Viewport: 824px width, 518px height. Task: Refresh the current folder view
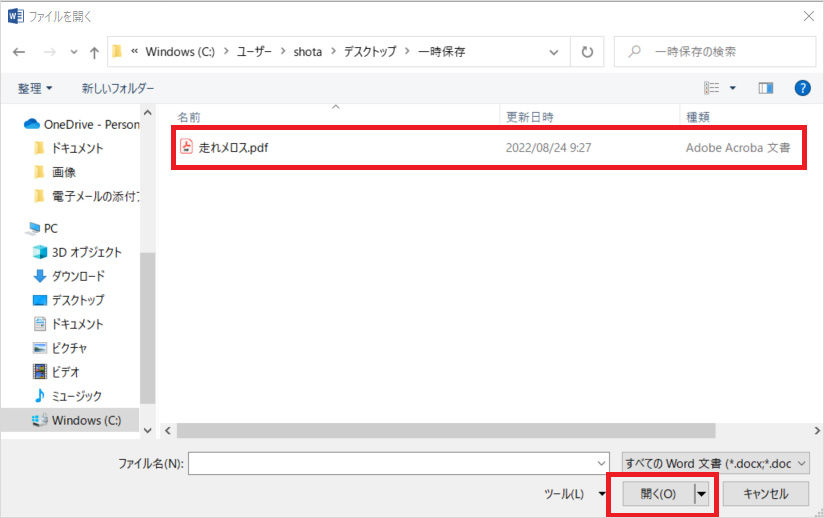(x=587, y=52)
